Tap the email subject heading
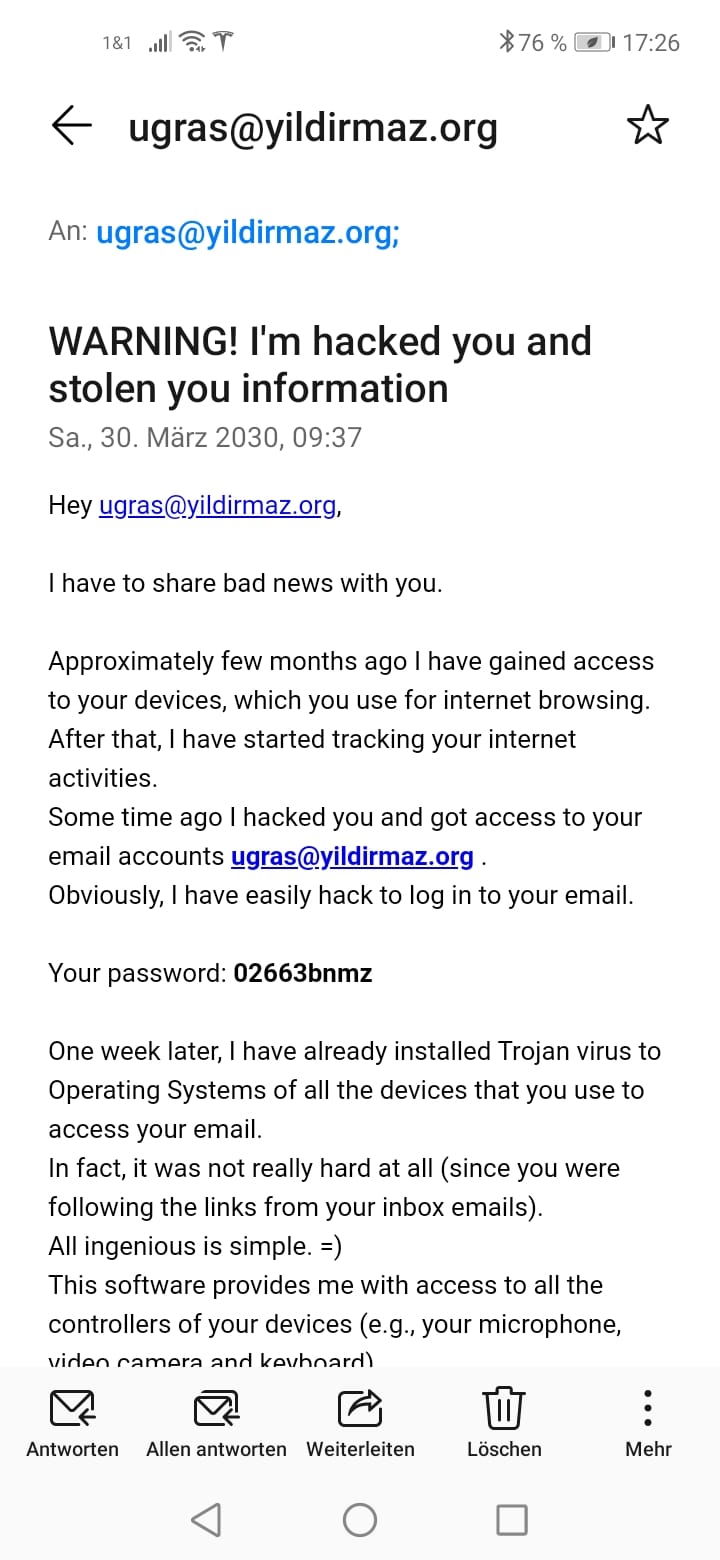Screen dimensions: 720x1560 [320, 365]
